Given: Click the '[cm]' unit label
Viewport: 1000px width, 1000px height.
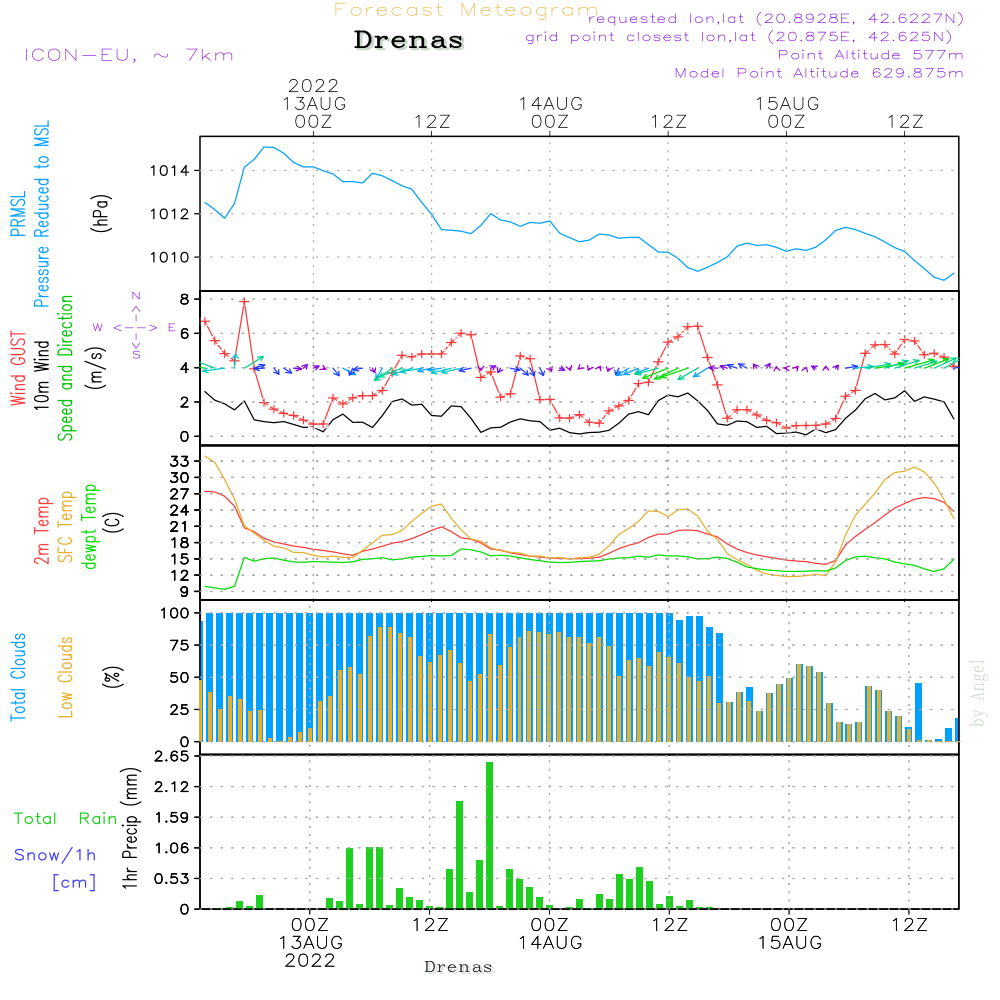Looking at the screenshot, I should click(x=74, y=883).
